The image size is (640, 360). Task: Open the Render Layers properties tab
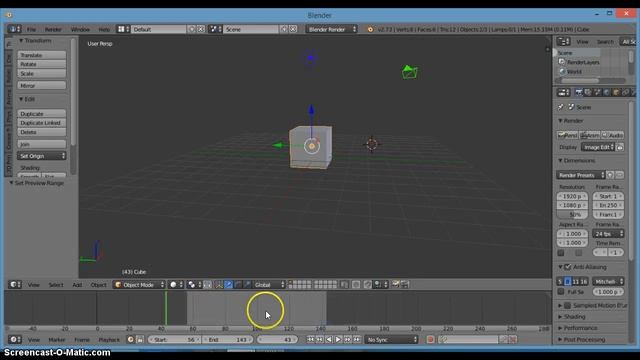[588, 93]
